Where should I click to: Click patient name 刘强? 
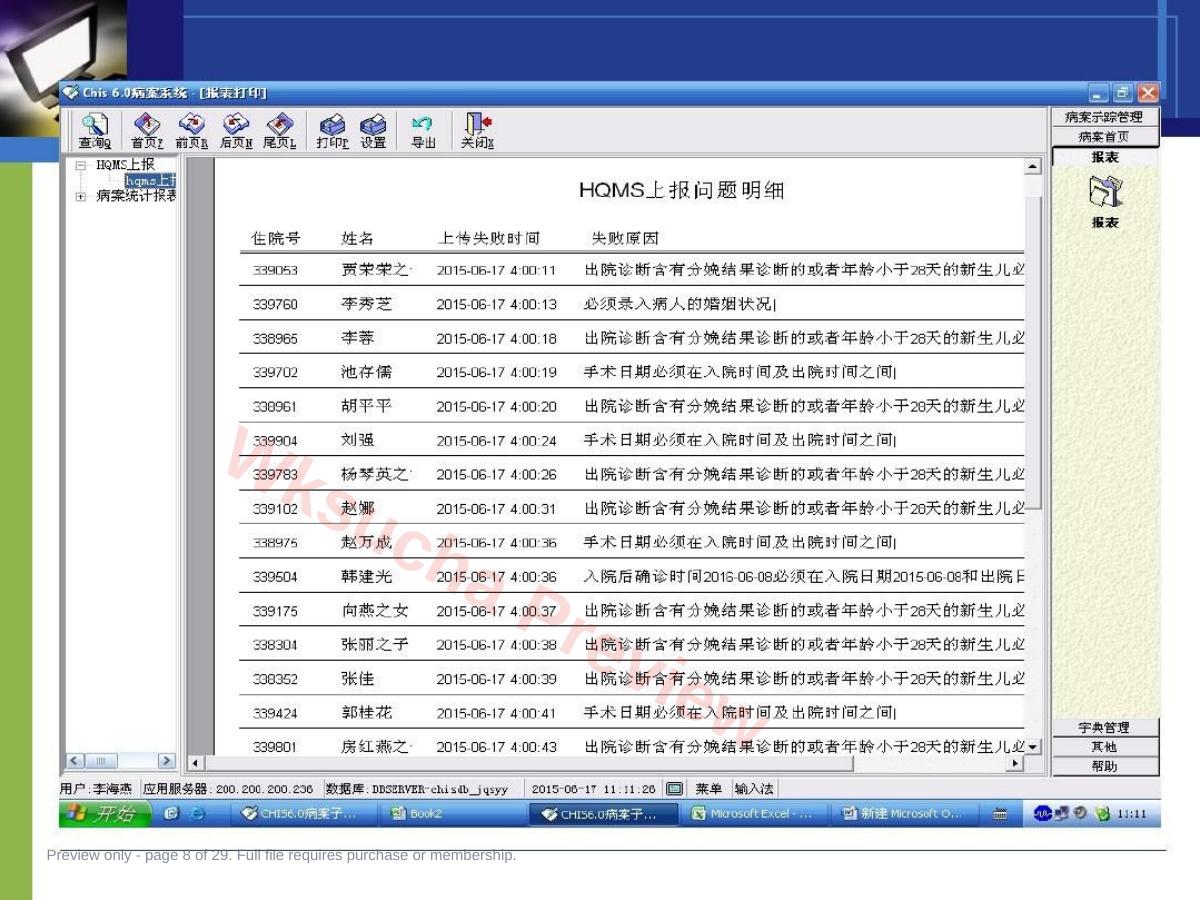click(357, 440)
